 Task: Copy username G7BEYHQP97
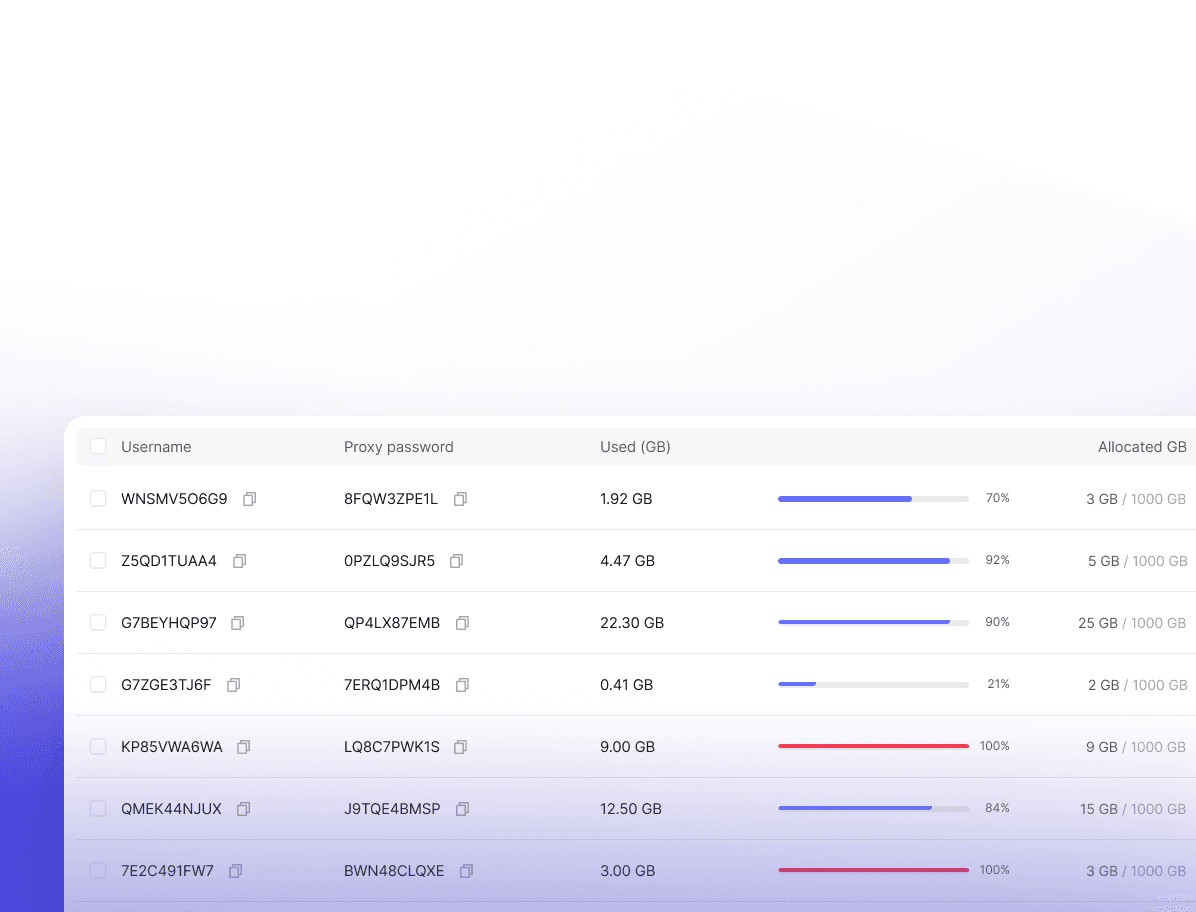(x=238, y=623)
